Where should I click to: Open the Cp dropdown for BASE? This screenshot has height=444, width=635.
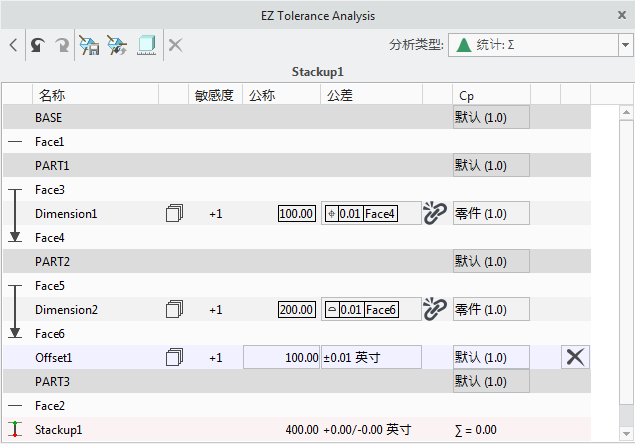click(490, 118)
